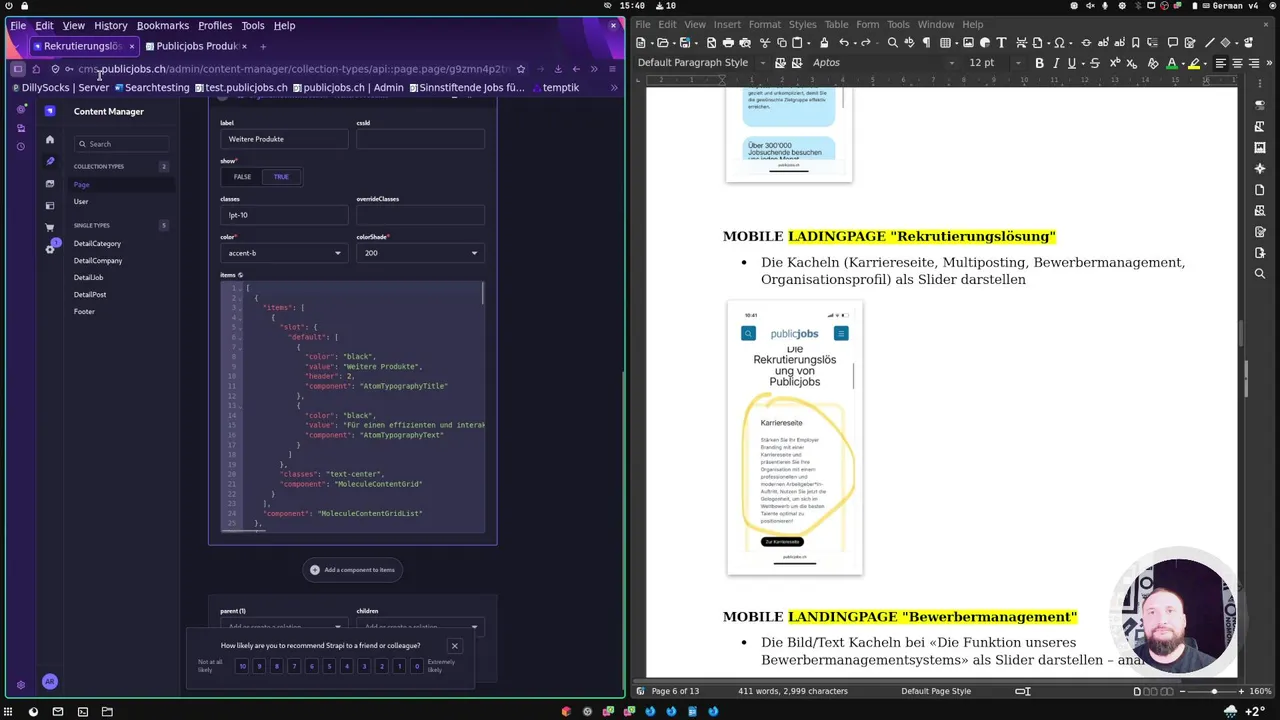The height and width of the screenshot is (720, 1280).
Task: Expand more Writer formatting tools chevron
Action: click(x=1269, y=63)
